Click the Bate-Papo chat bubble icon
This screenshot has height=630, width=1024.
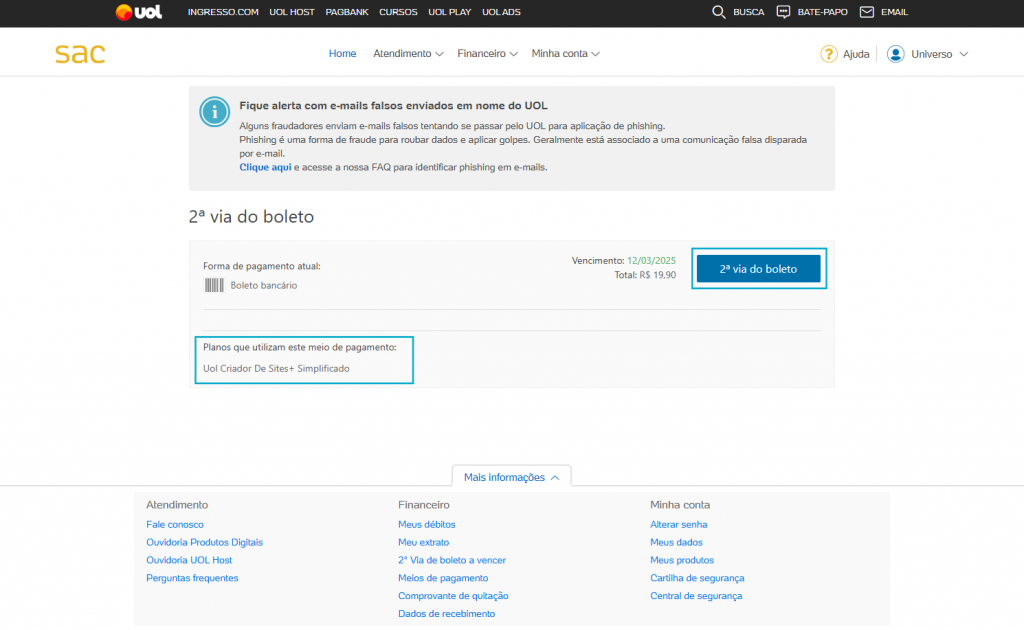pos(783,12)
